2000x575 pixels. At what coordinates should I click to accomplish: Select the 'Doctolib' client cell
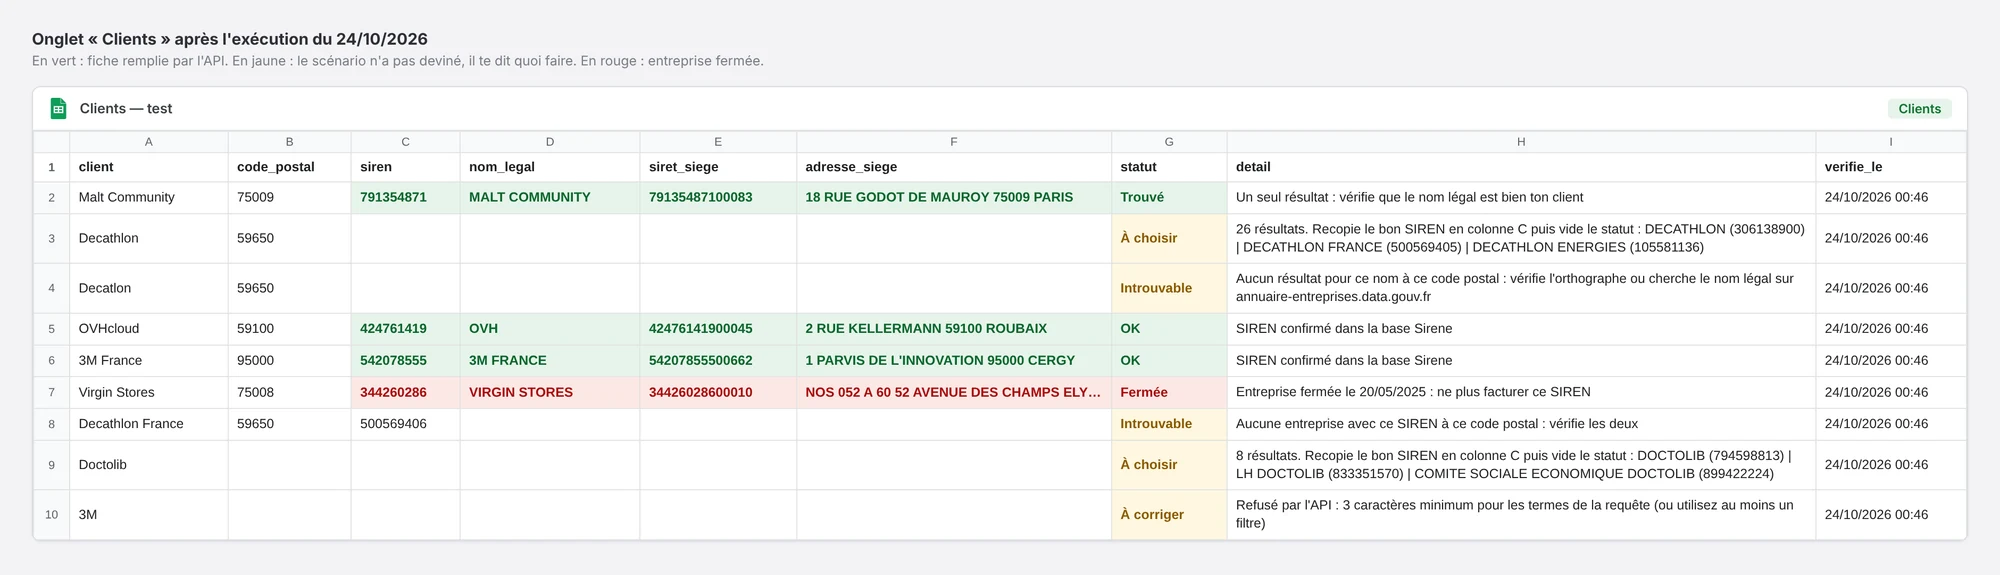pyautogui.click(x=149, y=465)
